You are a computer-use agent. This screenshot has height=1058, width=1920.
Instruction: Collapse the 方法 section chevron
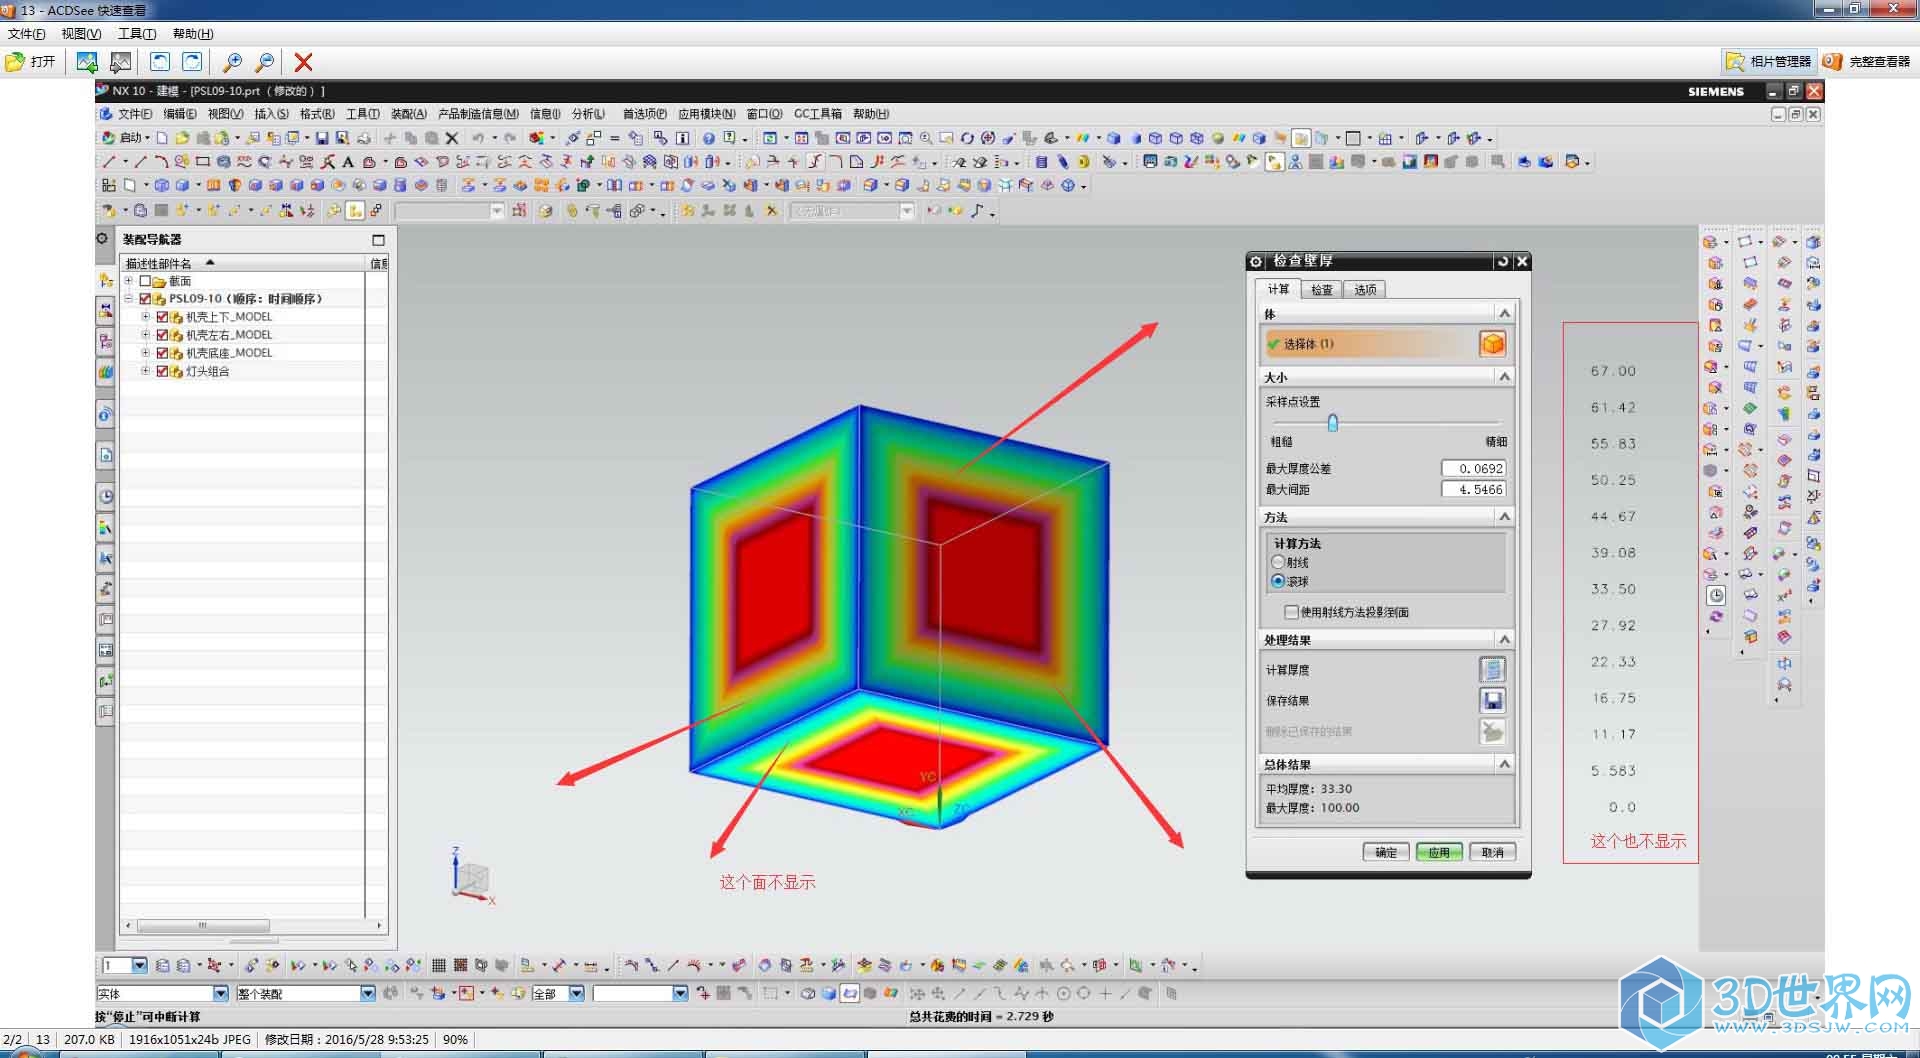point(1504,516)
